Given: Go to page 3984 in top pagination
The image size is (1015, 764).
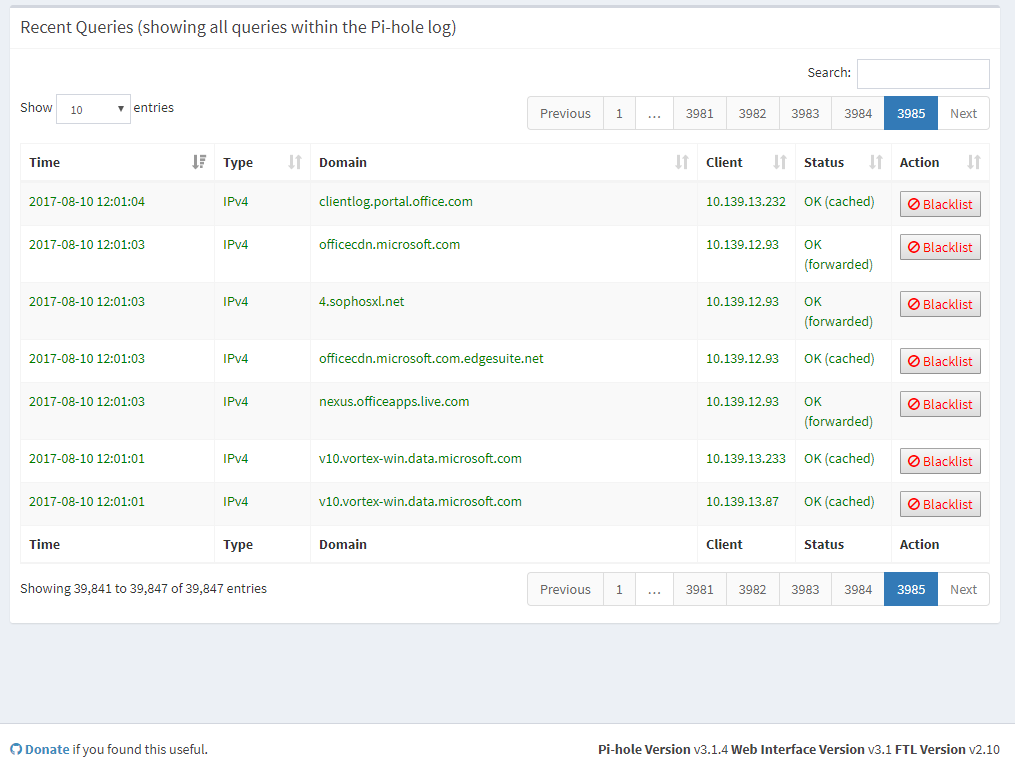Looking at the screenshot, I should click(857, 113).
